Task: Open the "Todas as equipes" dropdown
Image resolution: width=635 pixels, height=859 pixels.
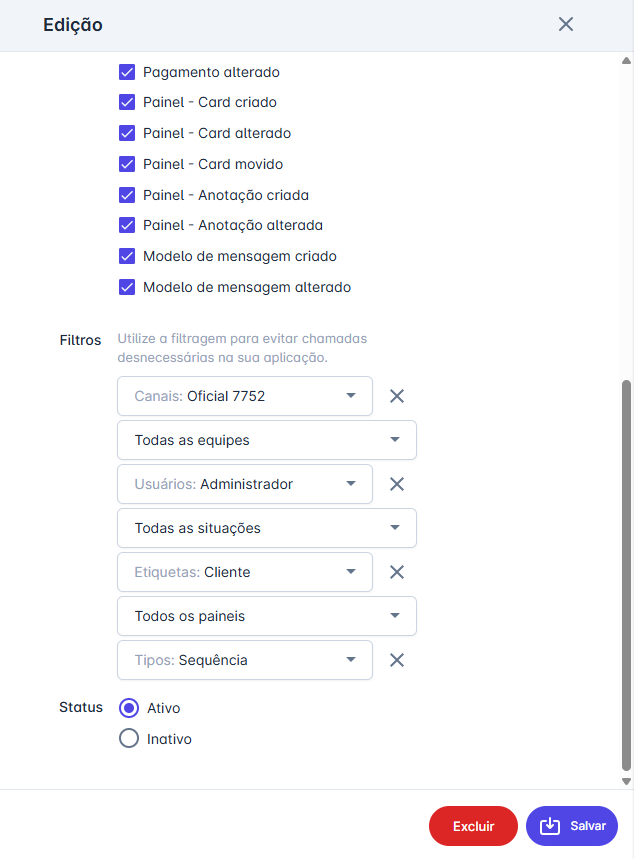Action: tap(266, 440)
